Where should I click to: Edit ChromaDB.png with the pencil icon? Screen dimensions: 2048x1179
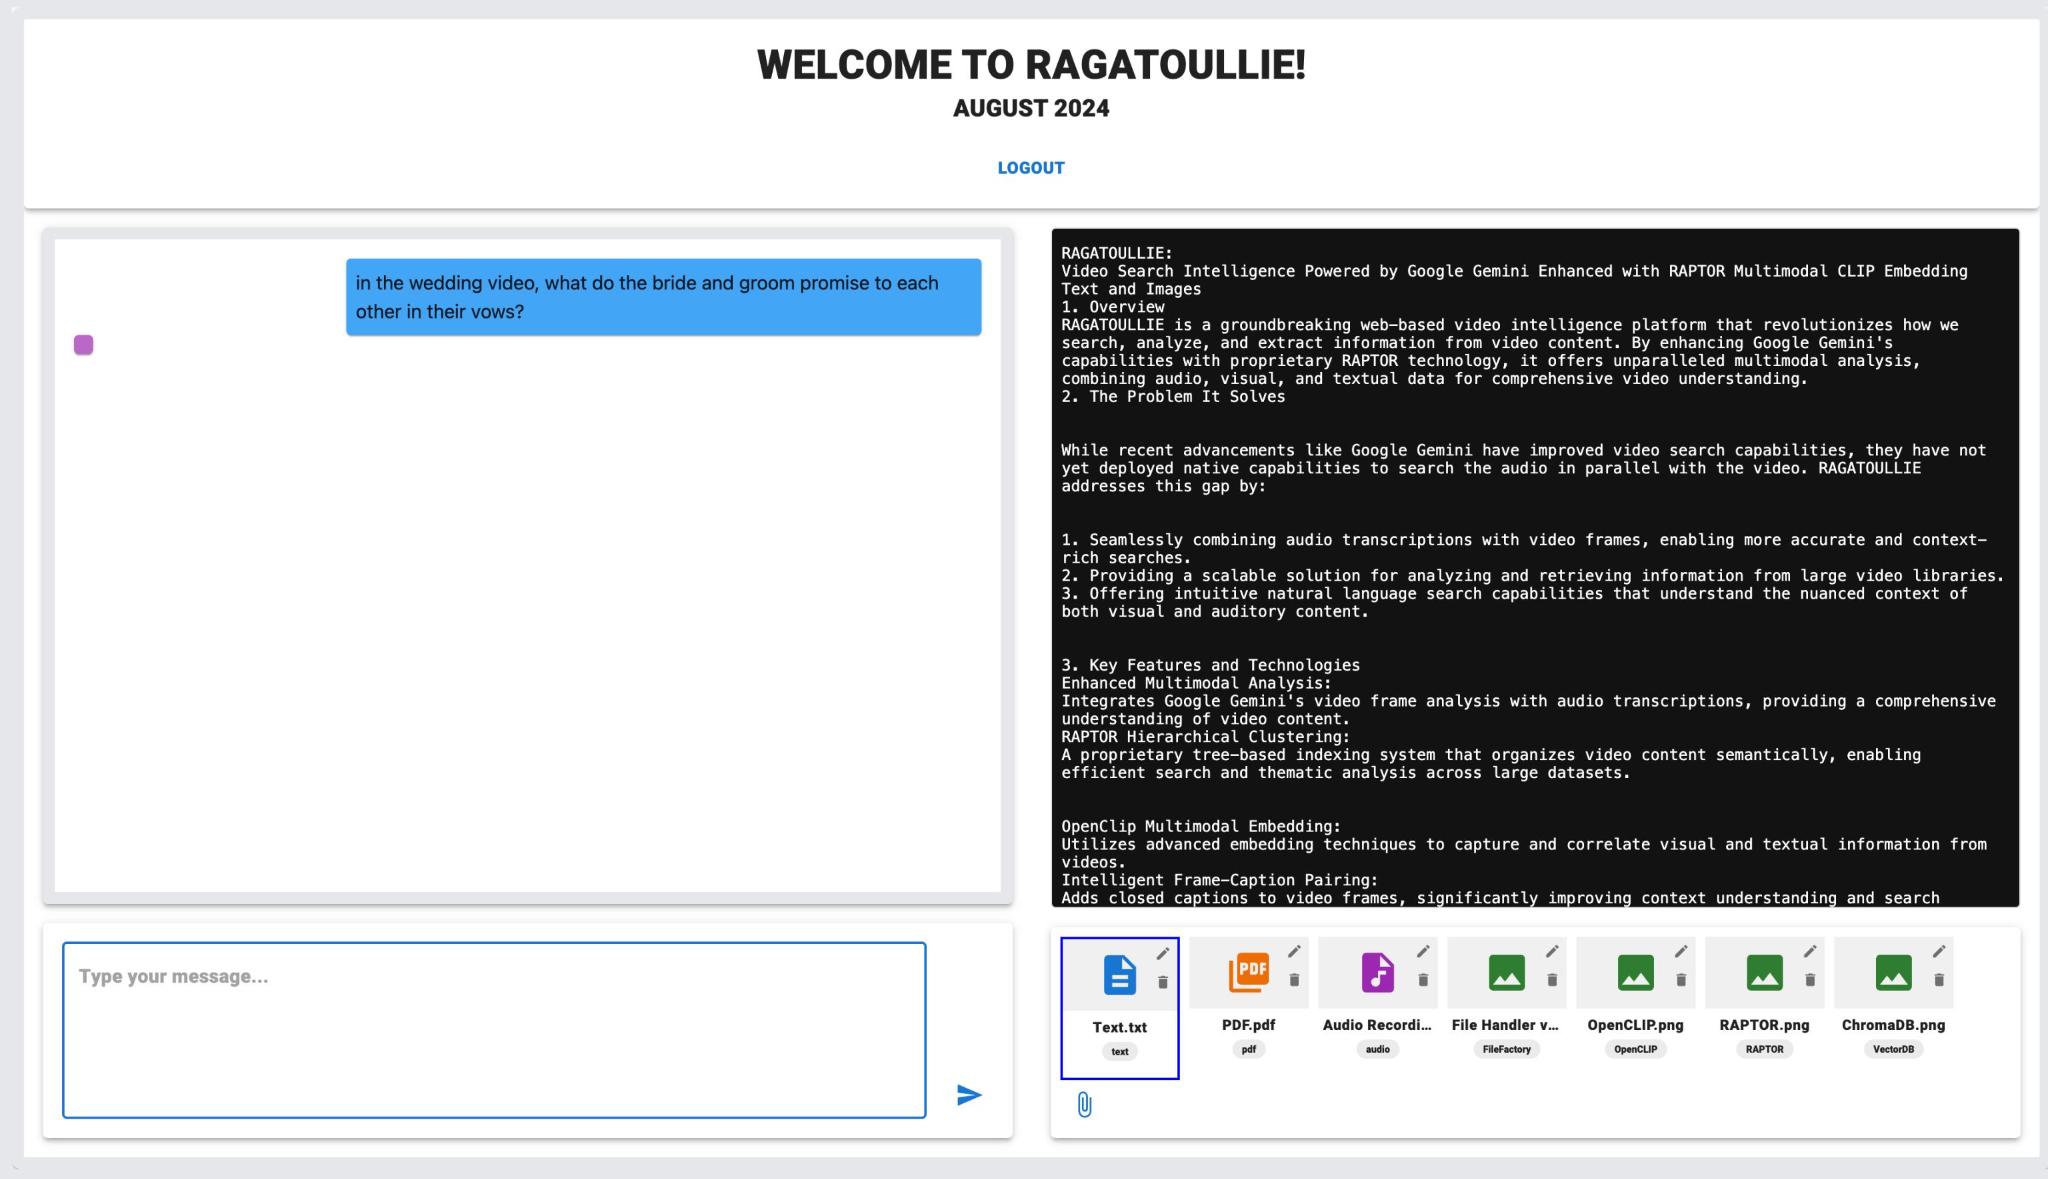click(1939, 951)
